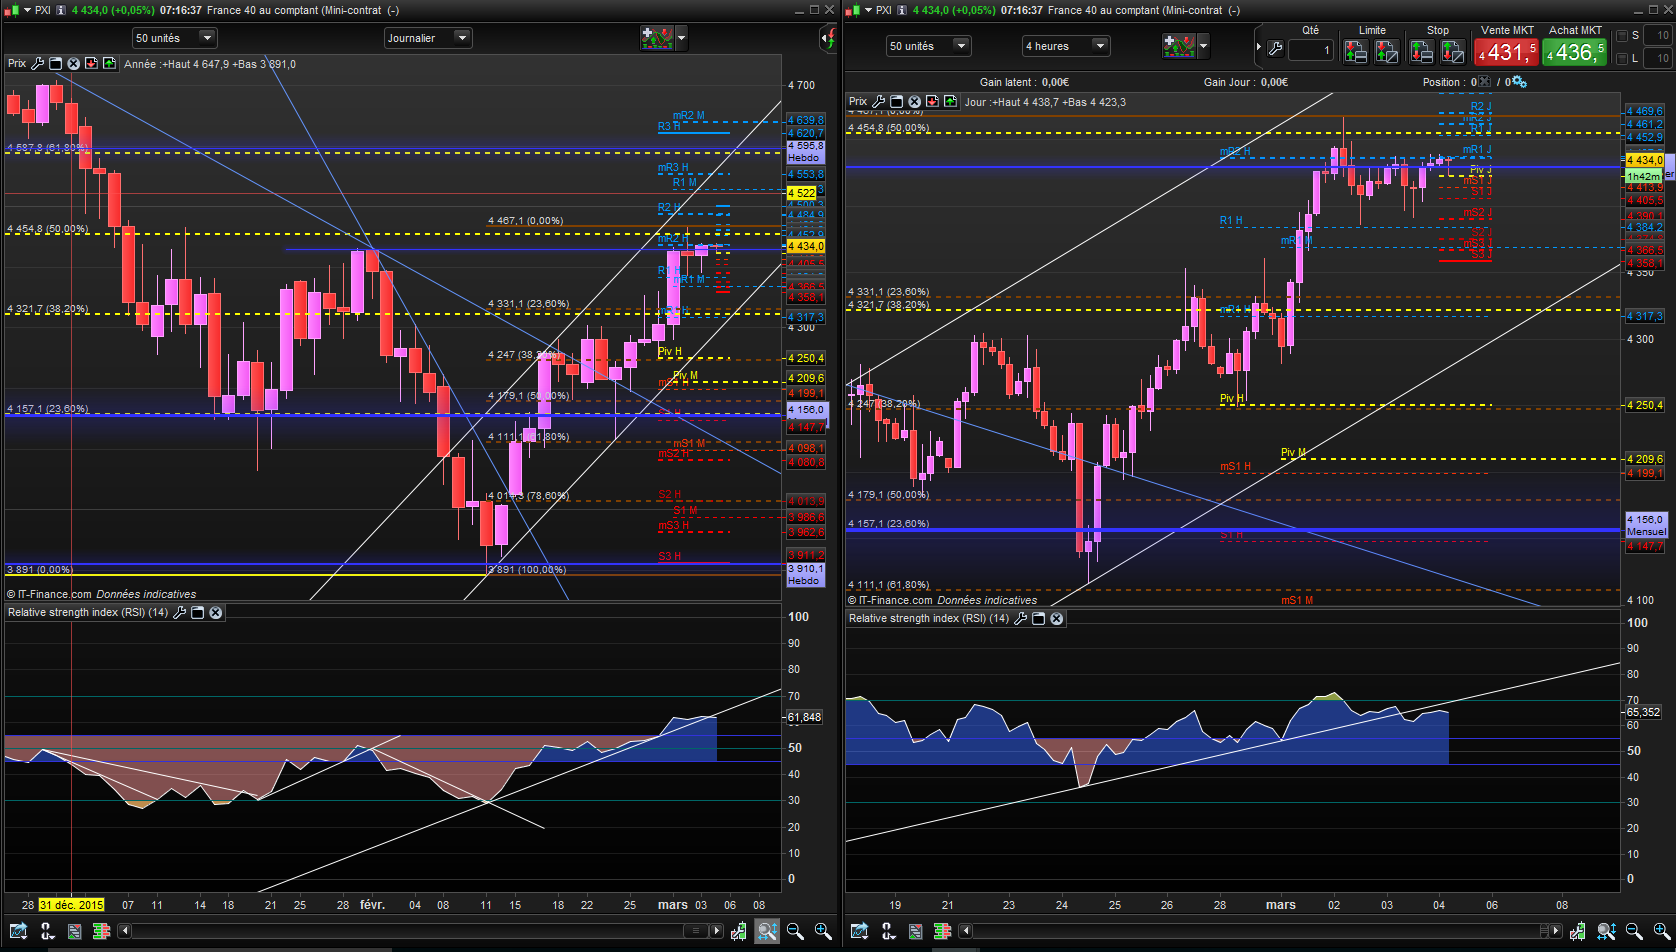
Task: Zoom out horizontally in right chart
Action: [x=1634, y=931]
